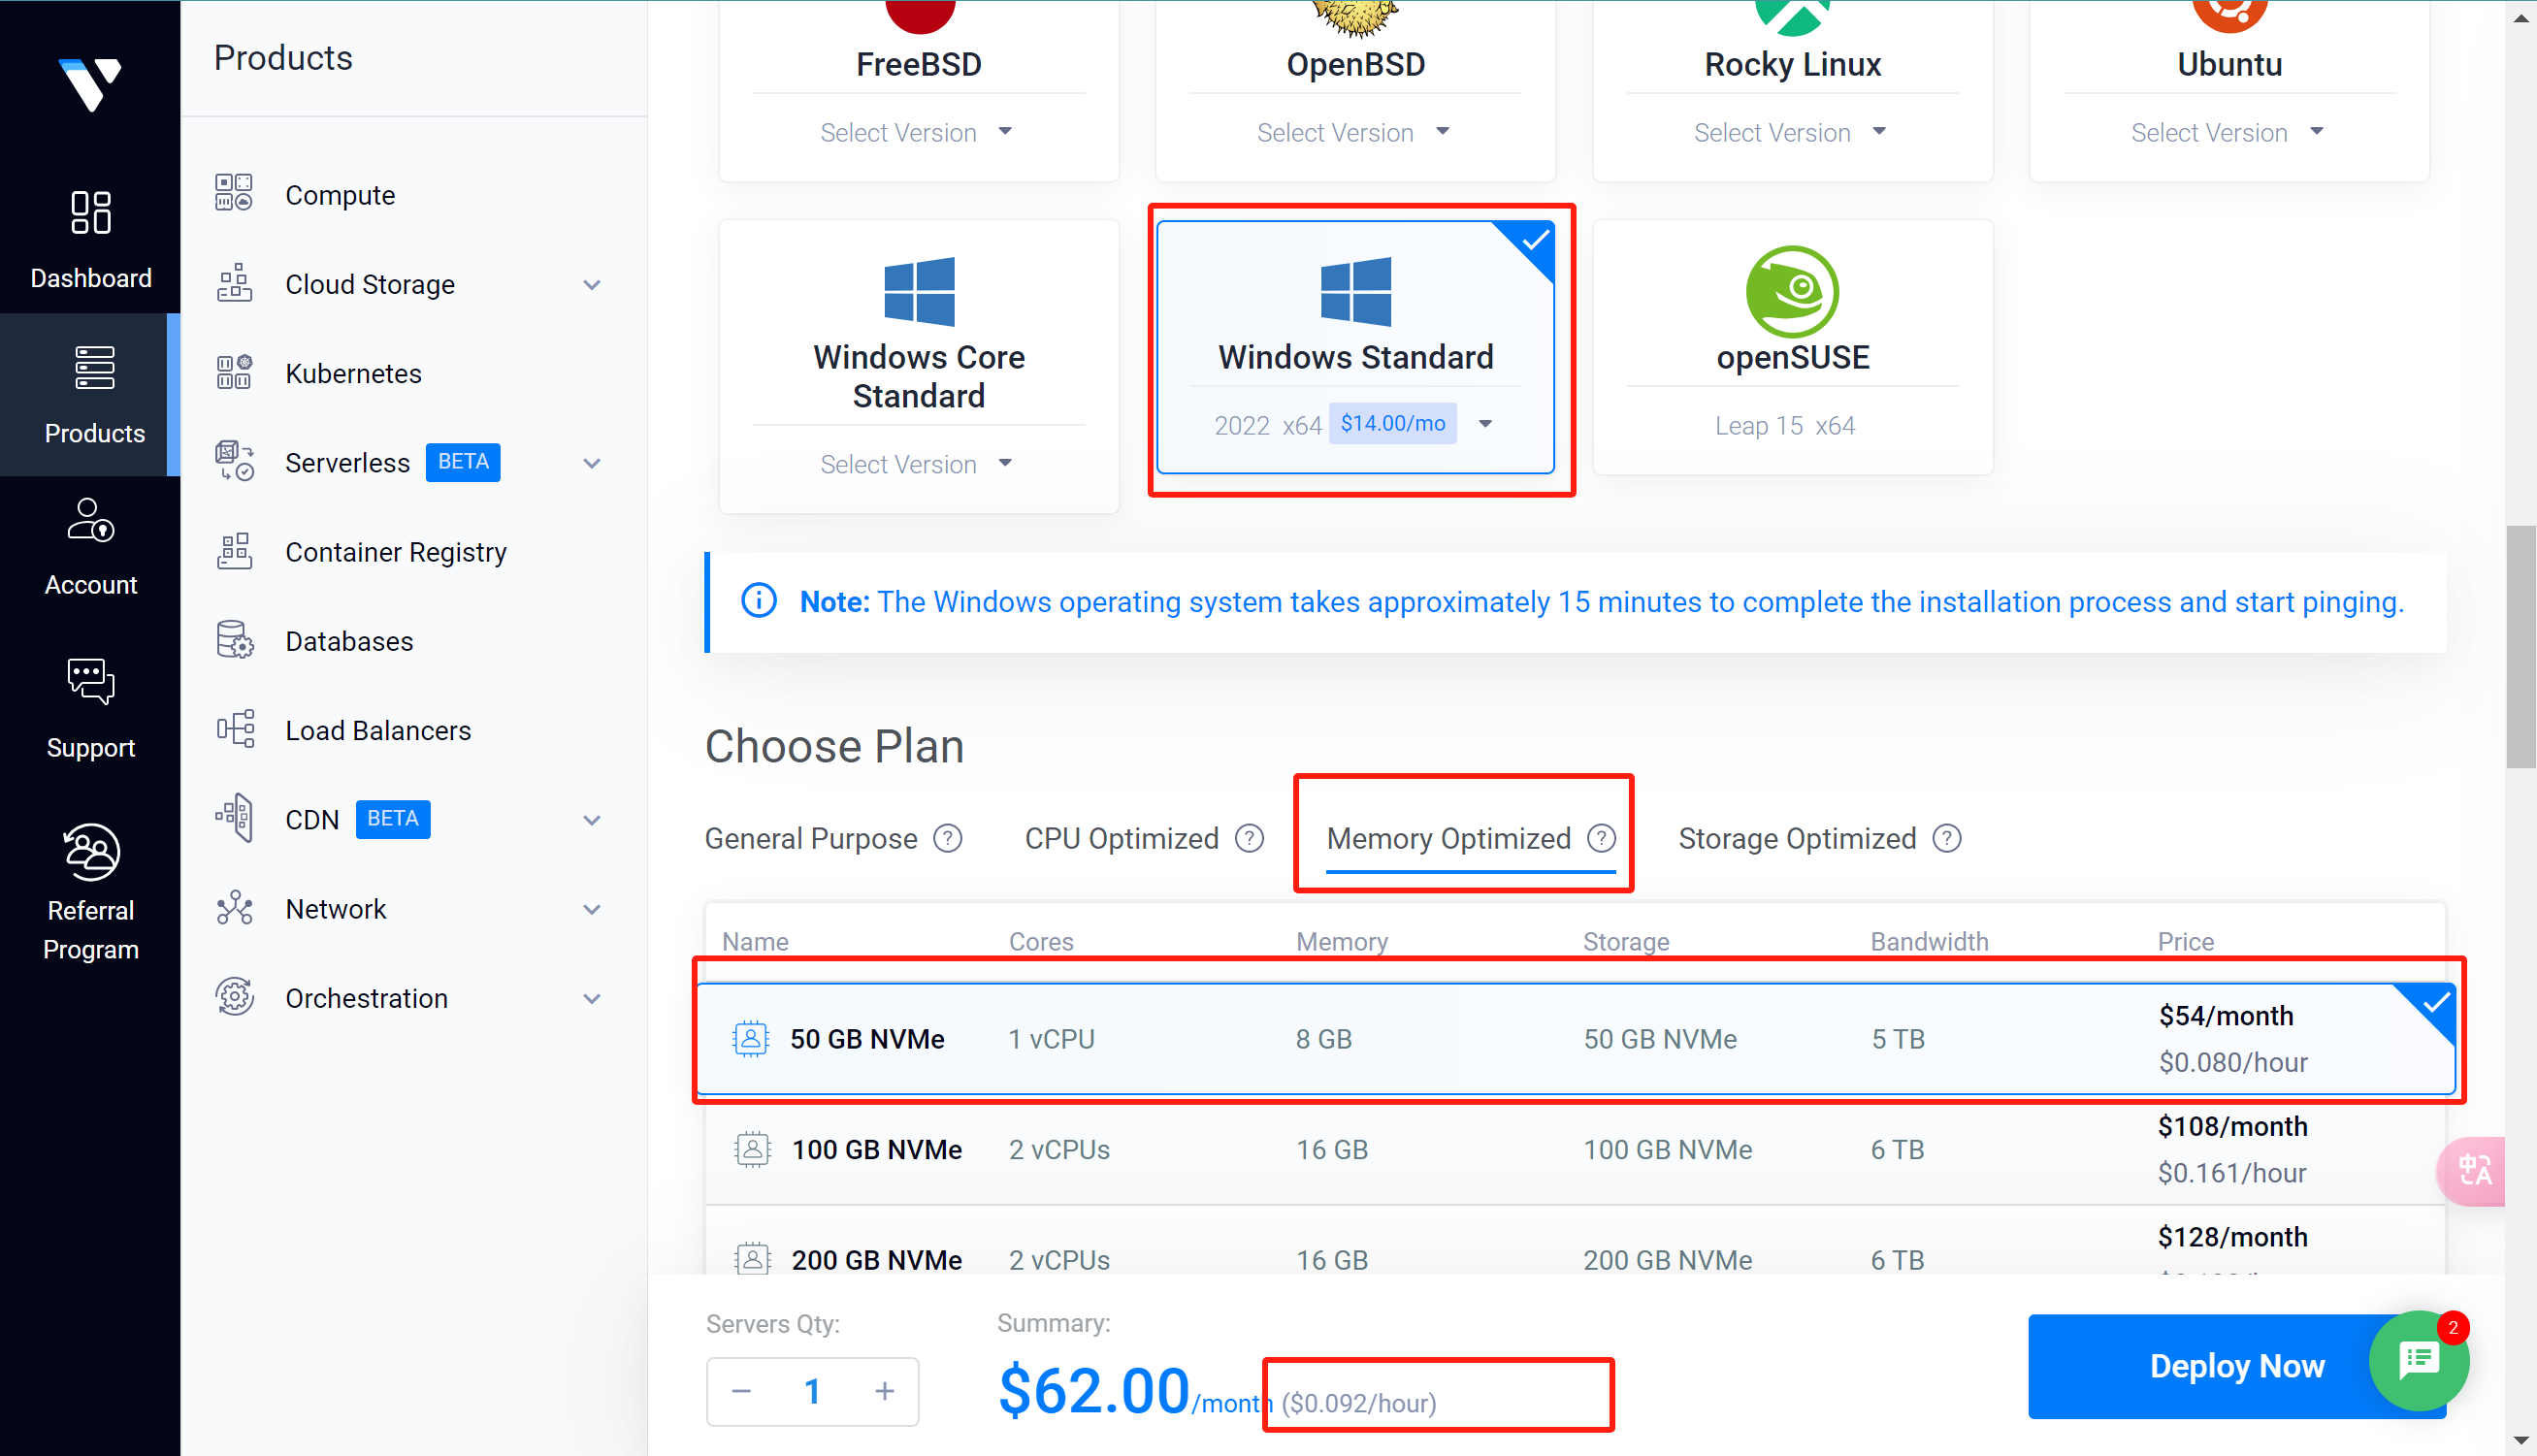The width and height of the screenshot is (2537, 1456).
Task: Click the Orchestration gear icon
Action: point(234,997)
